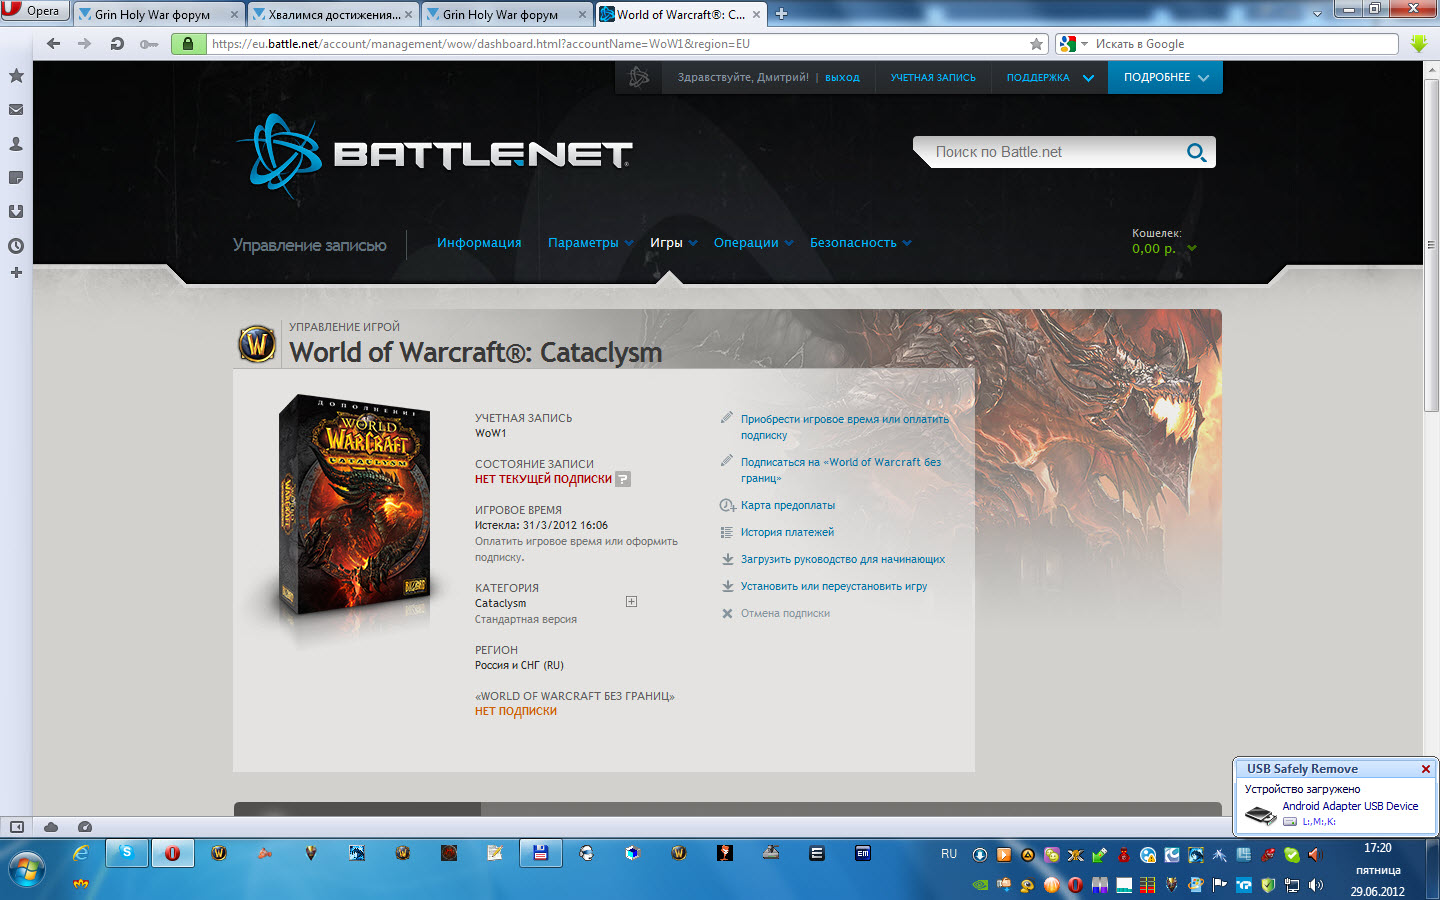Click Установить или переустановить игру link

tap(834, 586)
